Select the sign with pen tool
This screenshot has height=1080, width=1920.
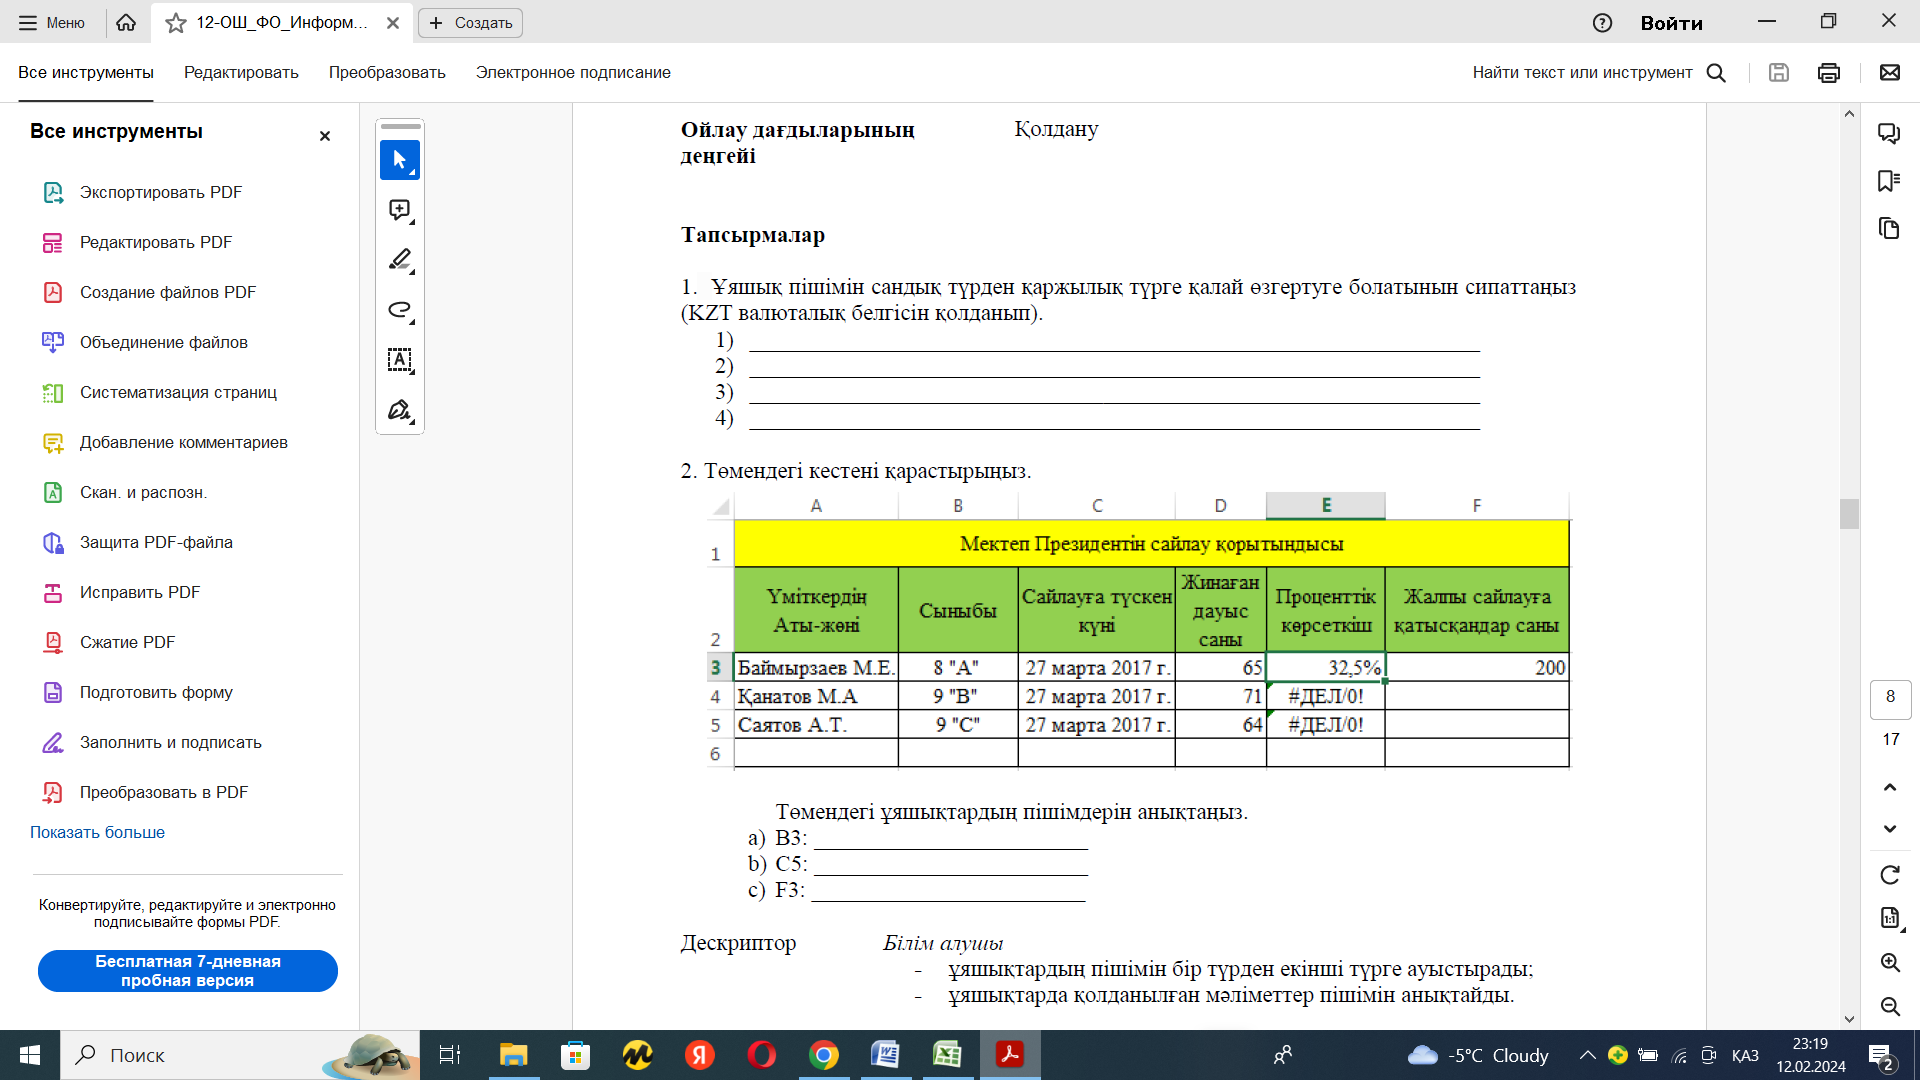399,410
